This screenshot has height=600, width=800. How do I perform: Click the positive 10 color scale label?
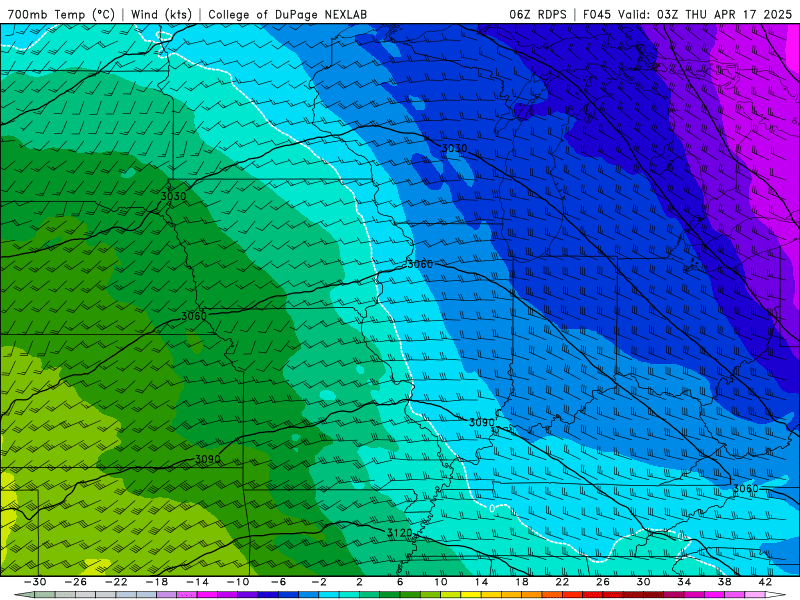click(441, 582)
